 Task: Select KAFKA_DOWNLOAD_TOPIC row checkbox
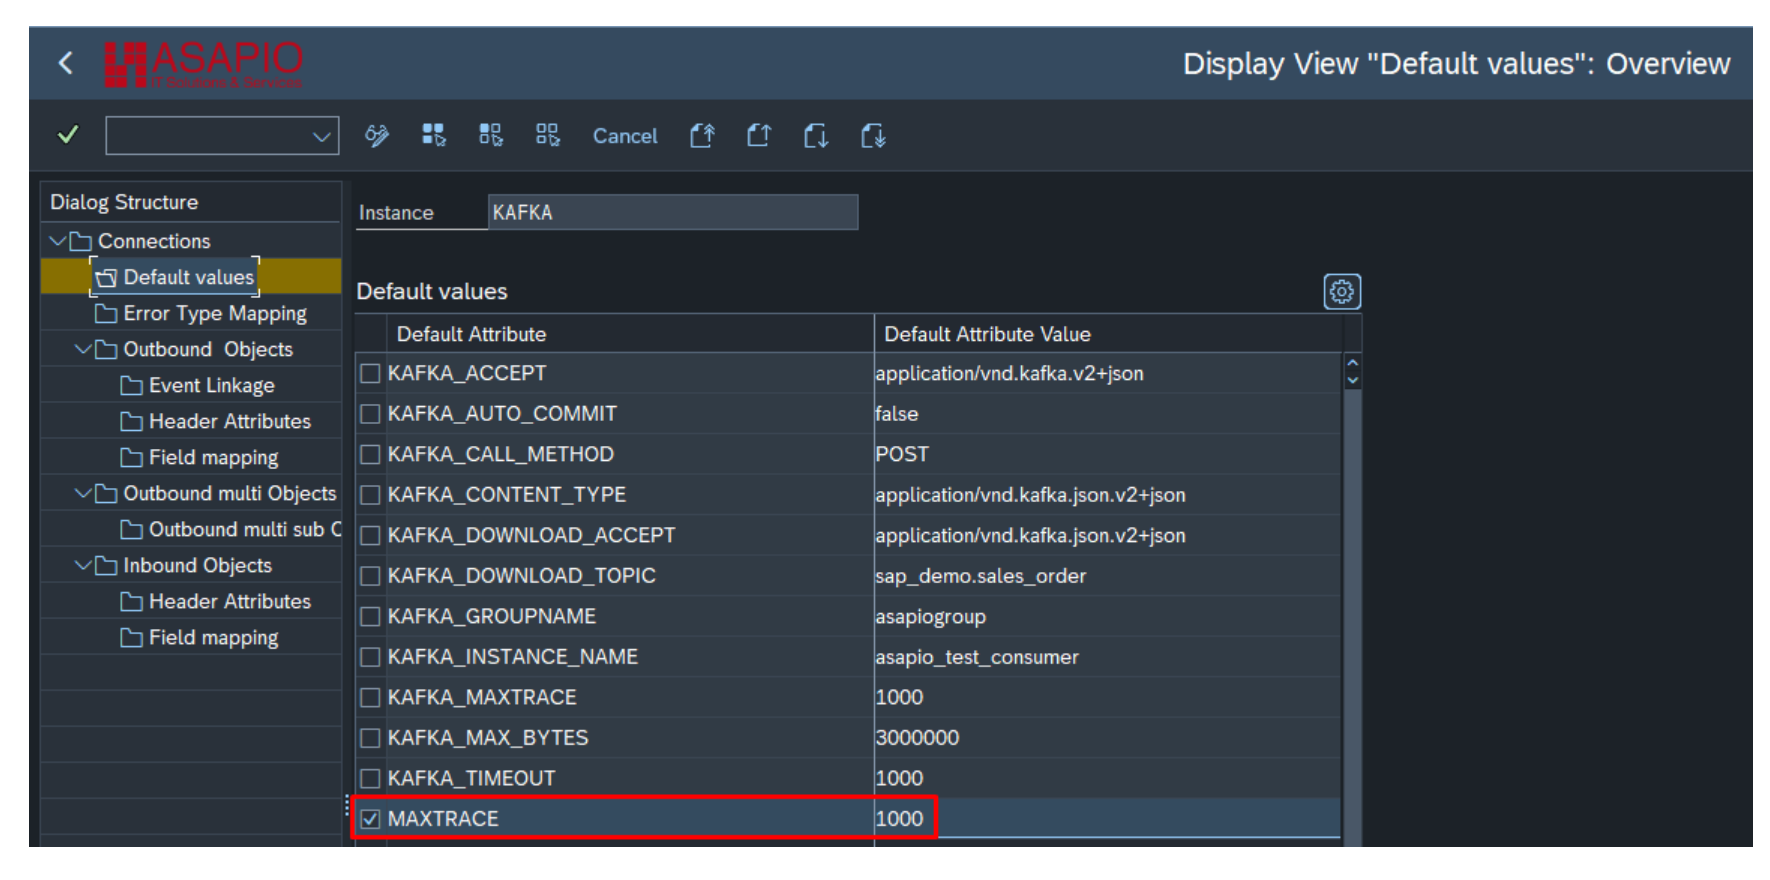[371, 576]
